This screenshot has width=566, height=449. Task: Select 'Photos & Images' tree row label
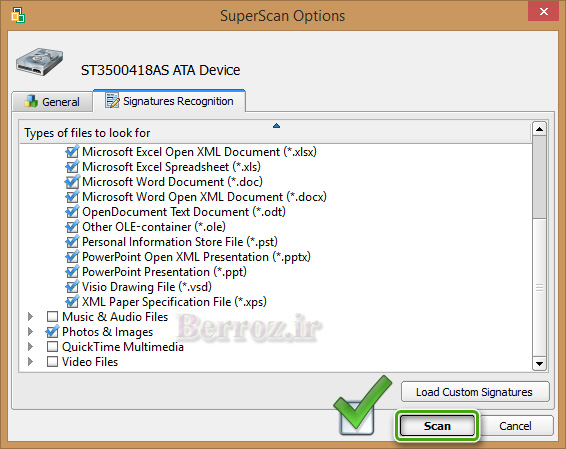108,332
